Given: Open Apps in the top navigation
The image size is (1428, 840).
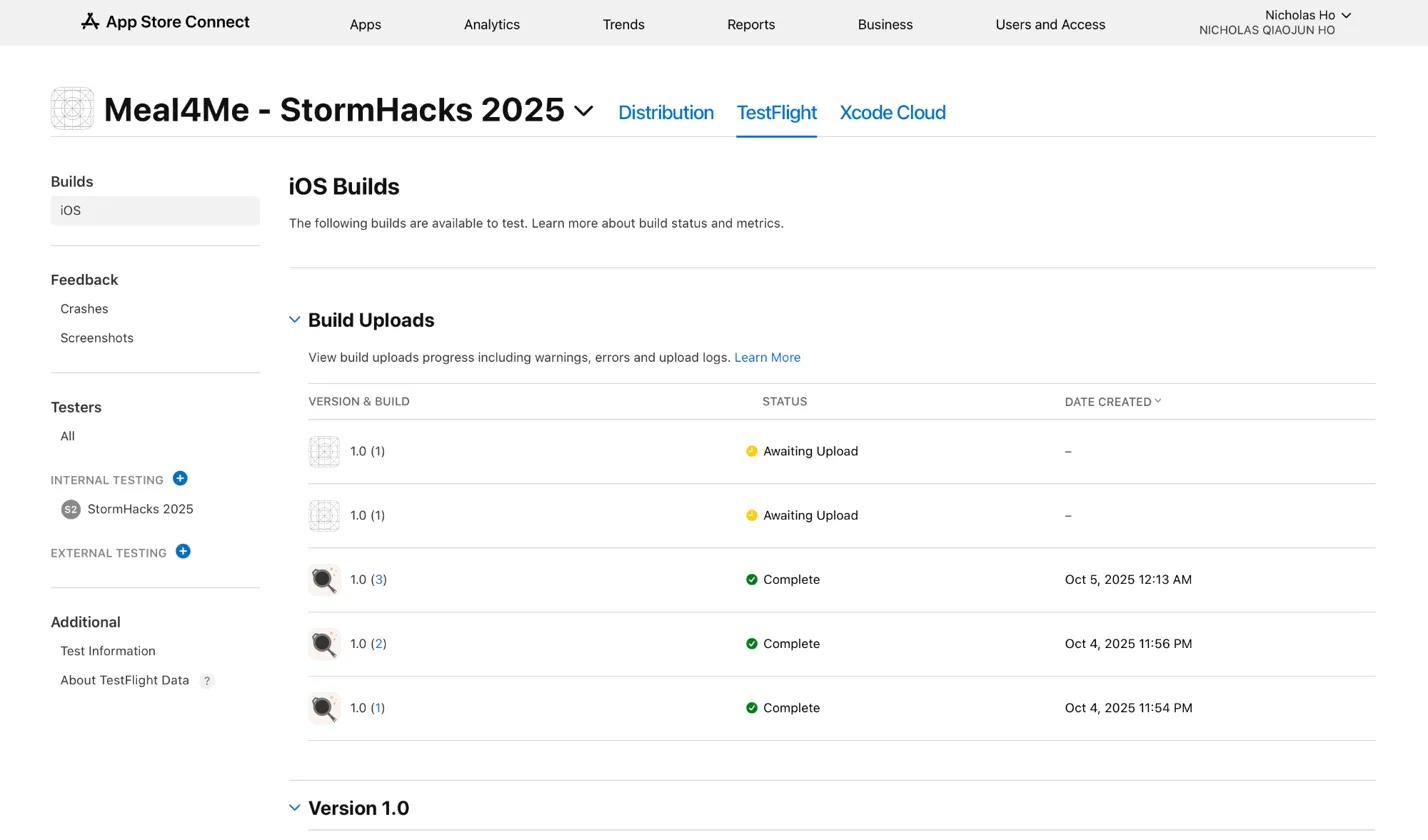Looking at the screenshot, I should [x=365, y=24].
